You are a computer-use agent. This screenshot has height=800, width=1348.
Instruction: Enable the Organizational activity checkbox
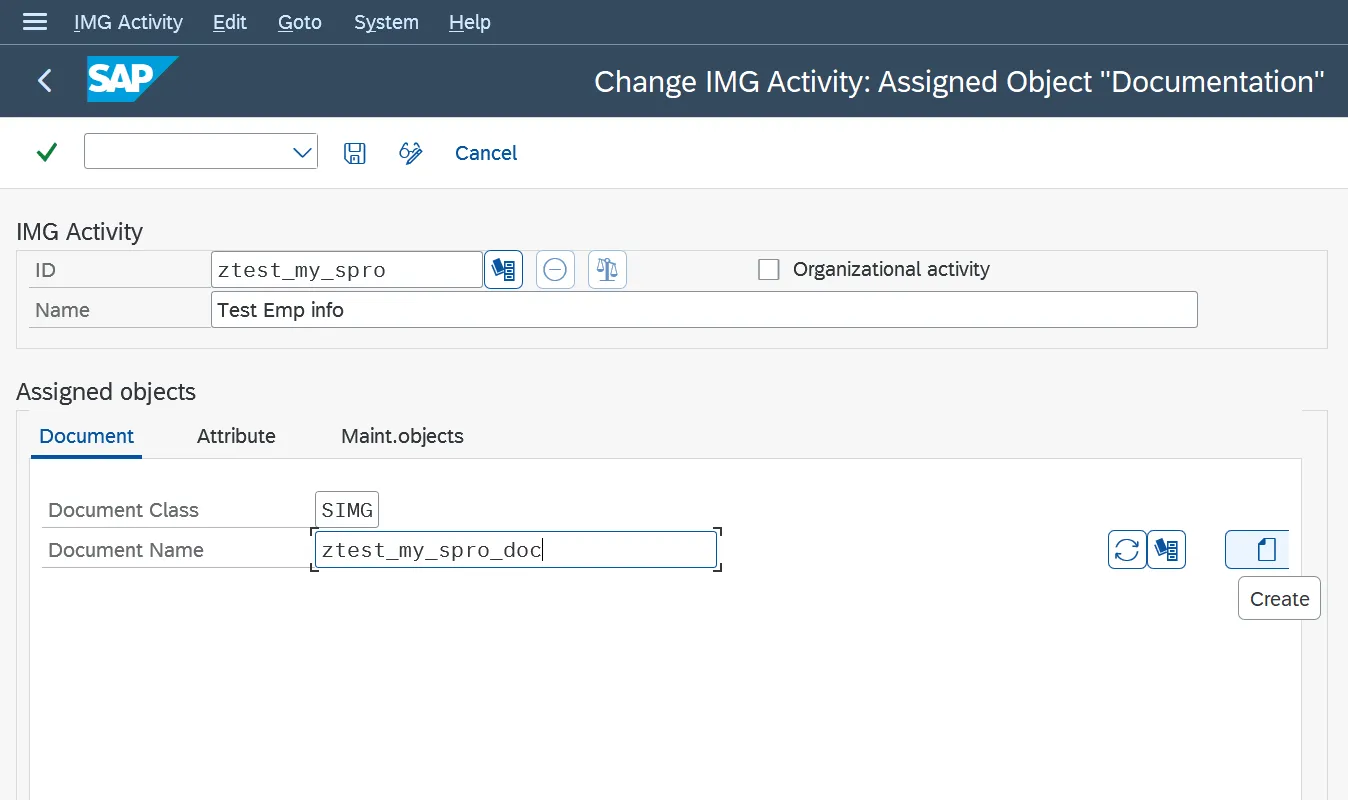coord(768,269)
